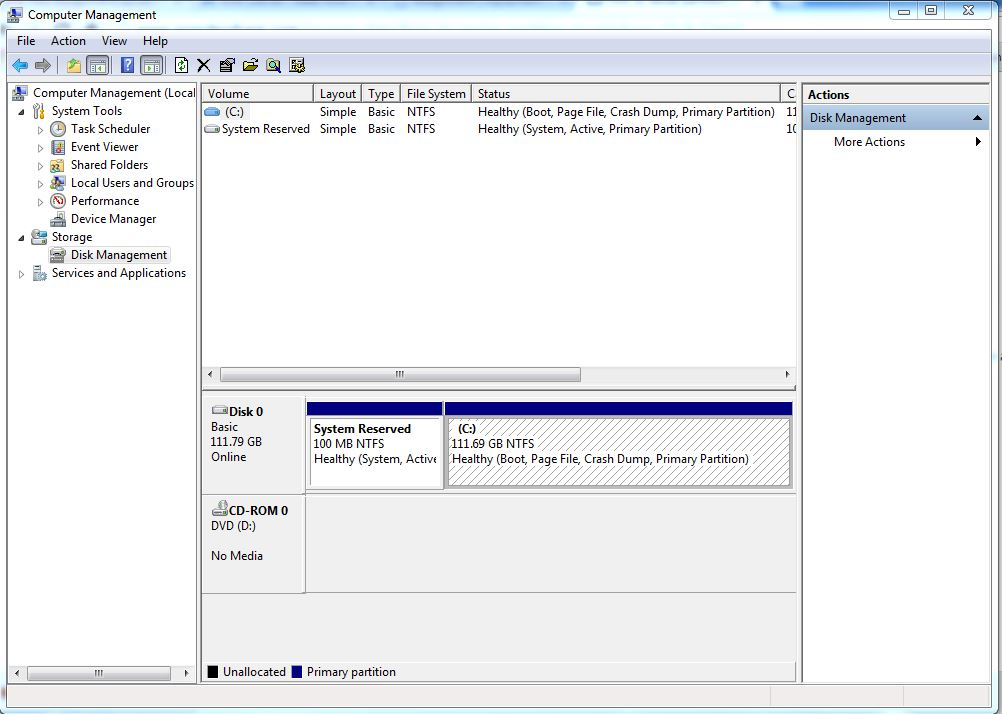Click the Back arrow toolbar icon

coord(20,66)
